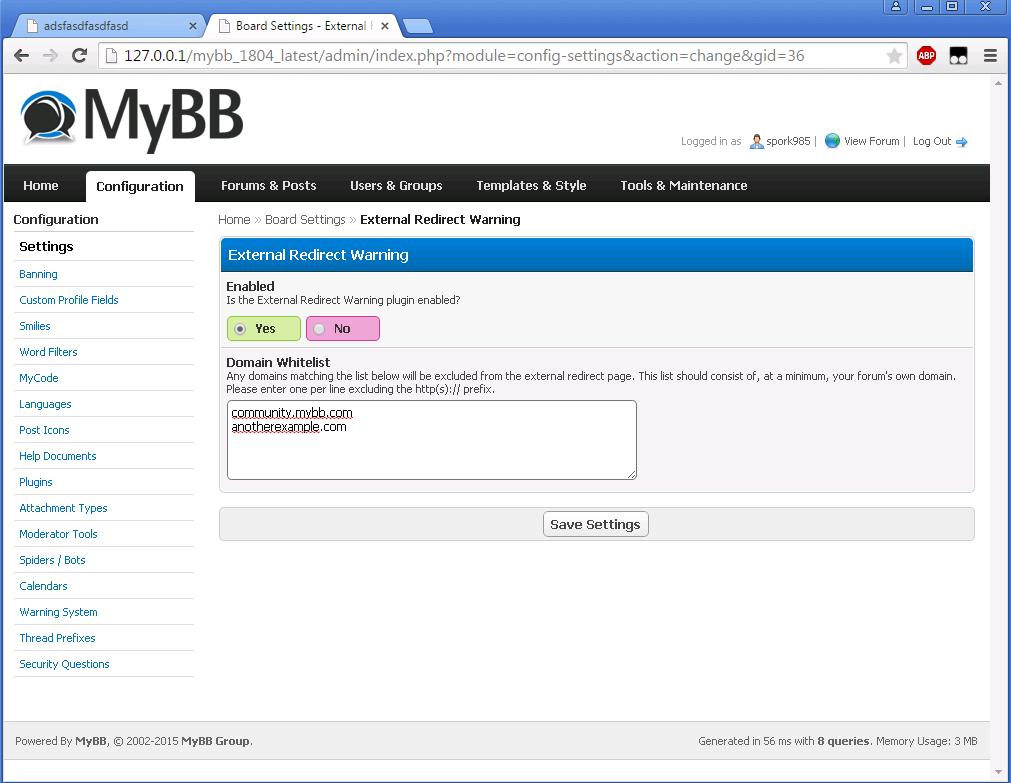Close the adsfasdfasdfasd tab
This screenshot has height=783, width=1011.
click(193, 26)
